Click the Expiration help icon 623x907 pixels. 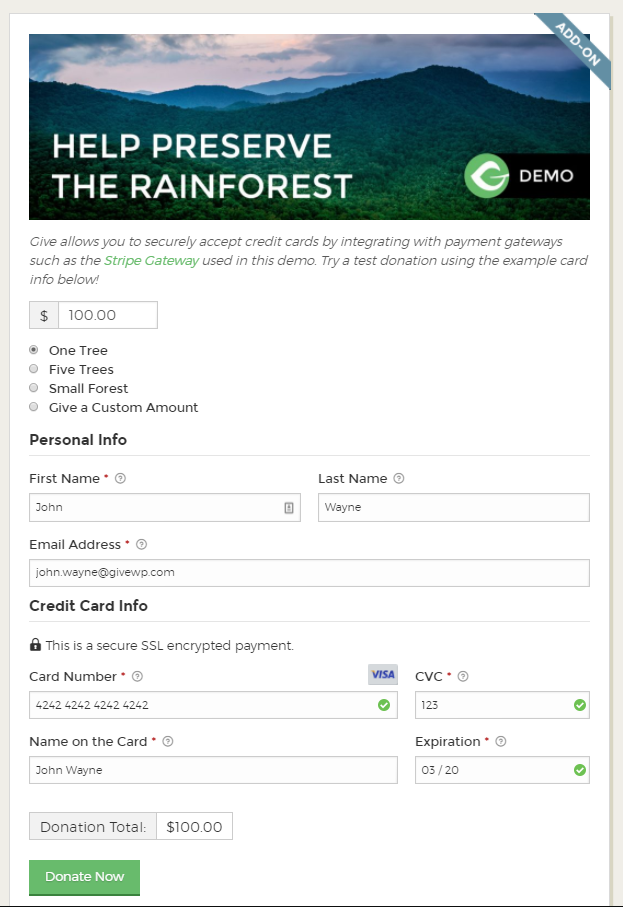point(501,742)
